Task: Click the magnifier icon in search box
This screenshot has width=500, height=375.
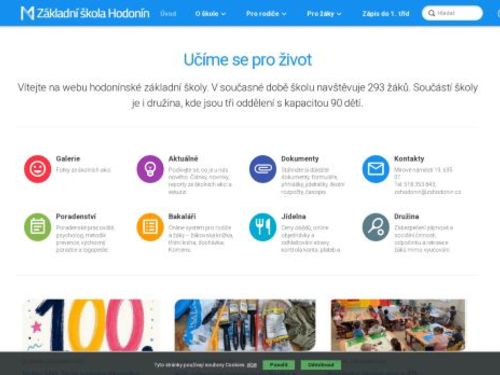Action: (431, 13)
